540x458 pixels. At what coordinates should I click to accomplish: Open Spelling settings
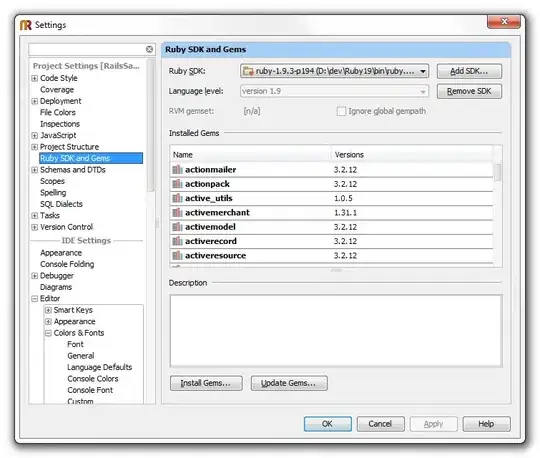[x=53, y=192]
